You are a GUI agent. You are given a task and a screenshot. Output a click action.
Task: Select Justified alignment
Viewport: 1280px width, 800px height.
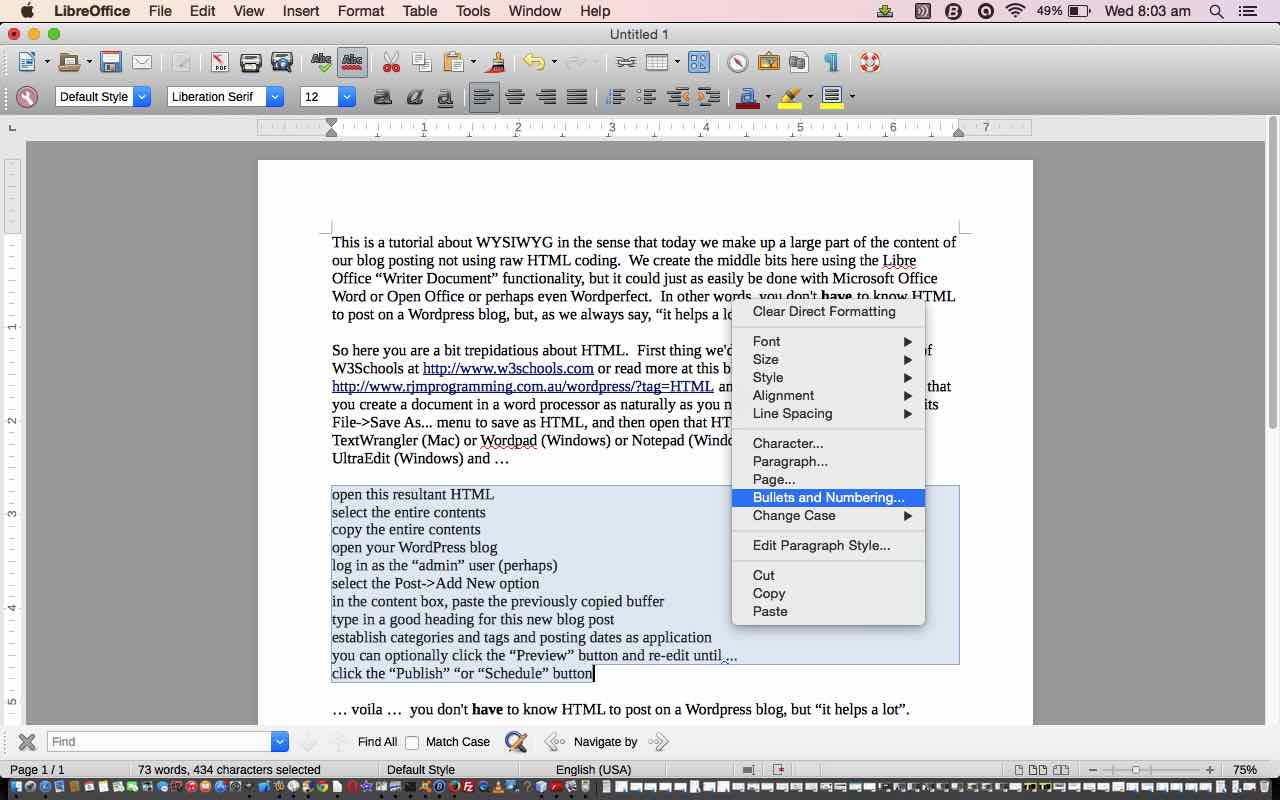tap(577, 97)
